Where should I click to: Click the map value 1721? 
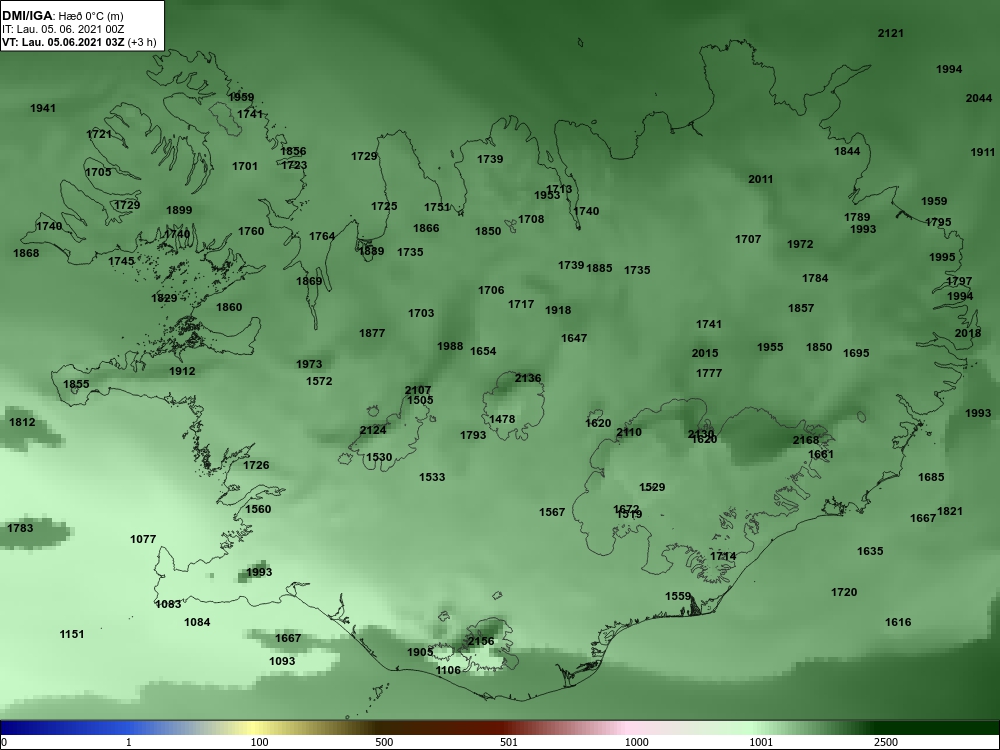99,135
